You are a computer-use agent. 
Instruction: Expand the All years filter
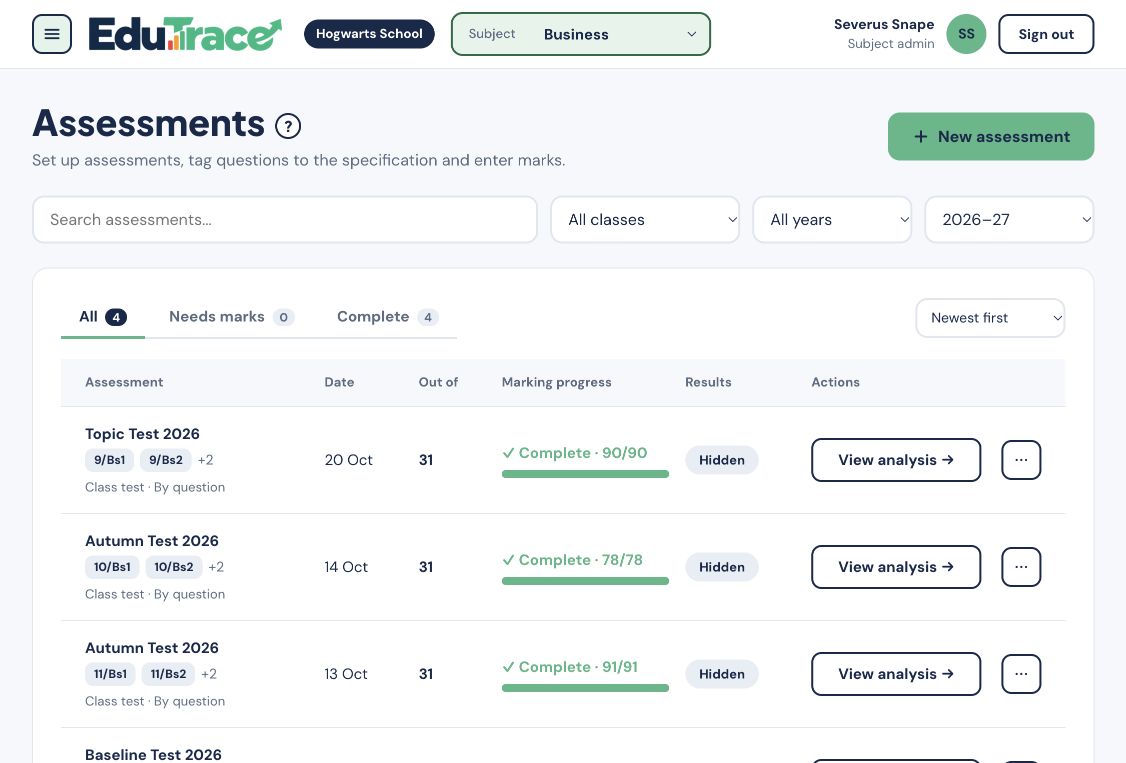pos(832,220)
